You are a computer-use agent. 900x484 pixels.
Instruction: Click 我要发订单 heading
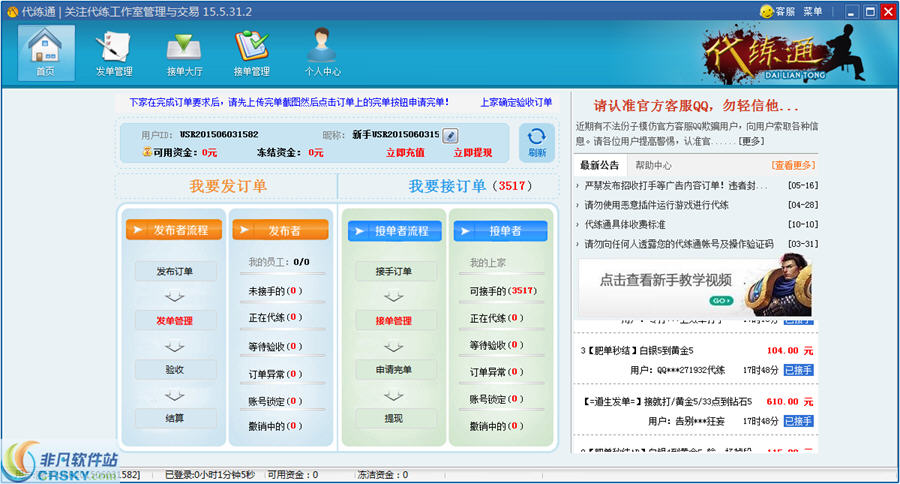228,186
